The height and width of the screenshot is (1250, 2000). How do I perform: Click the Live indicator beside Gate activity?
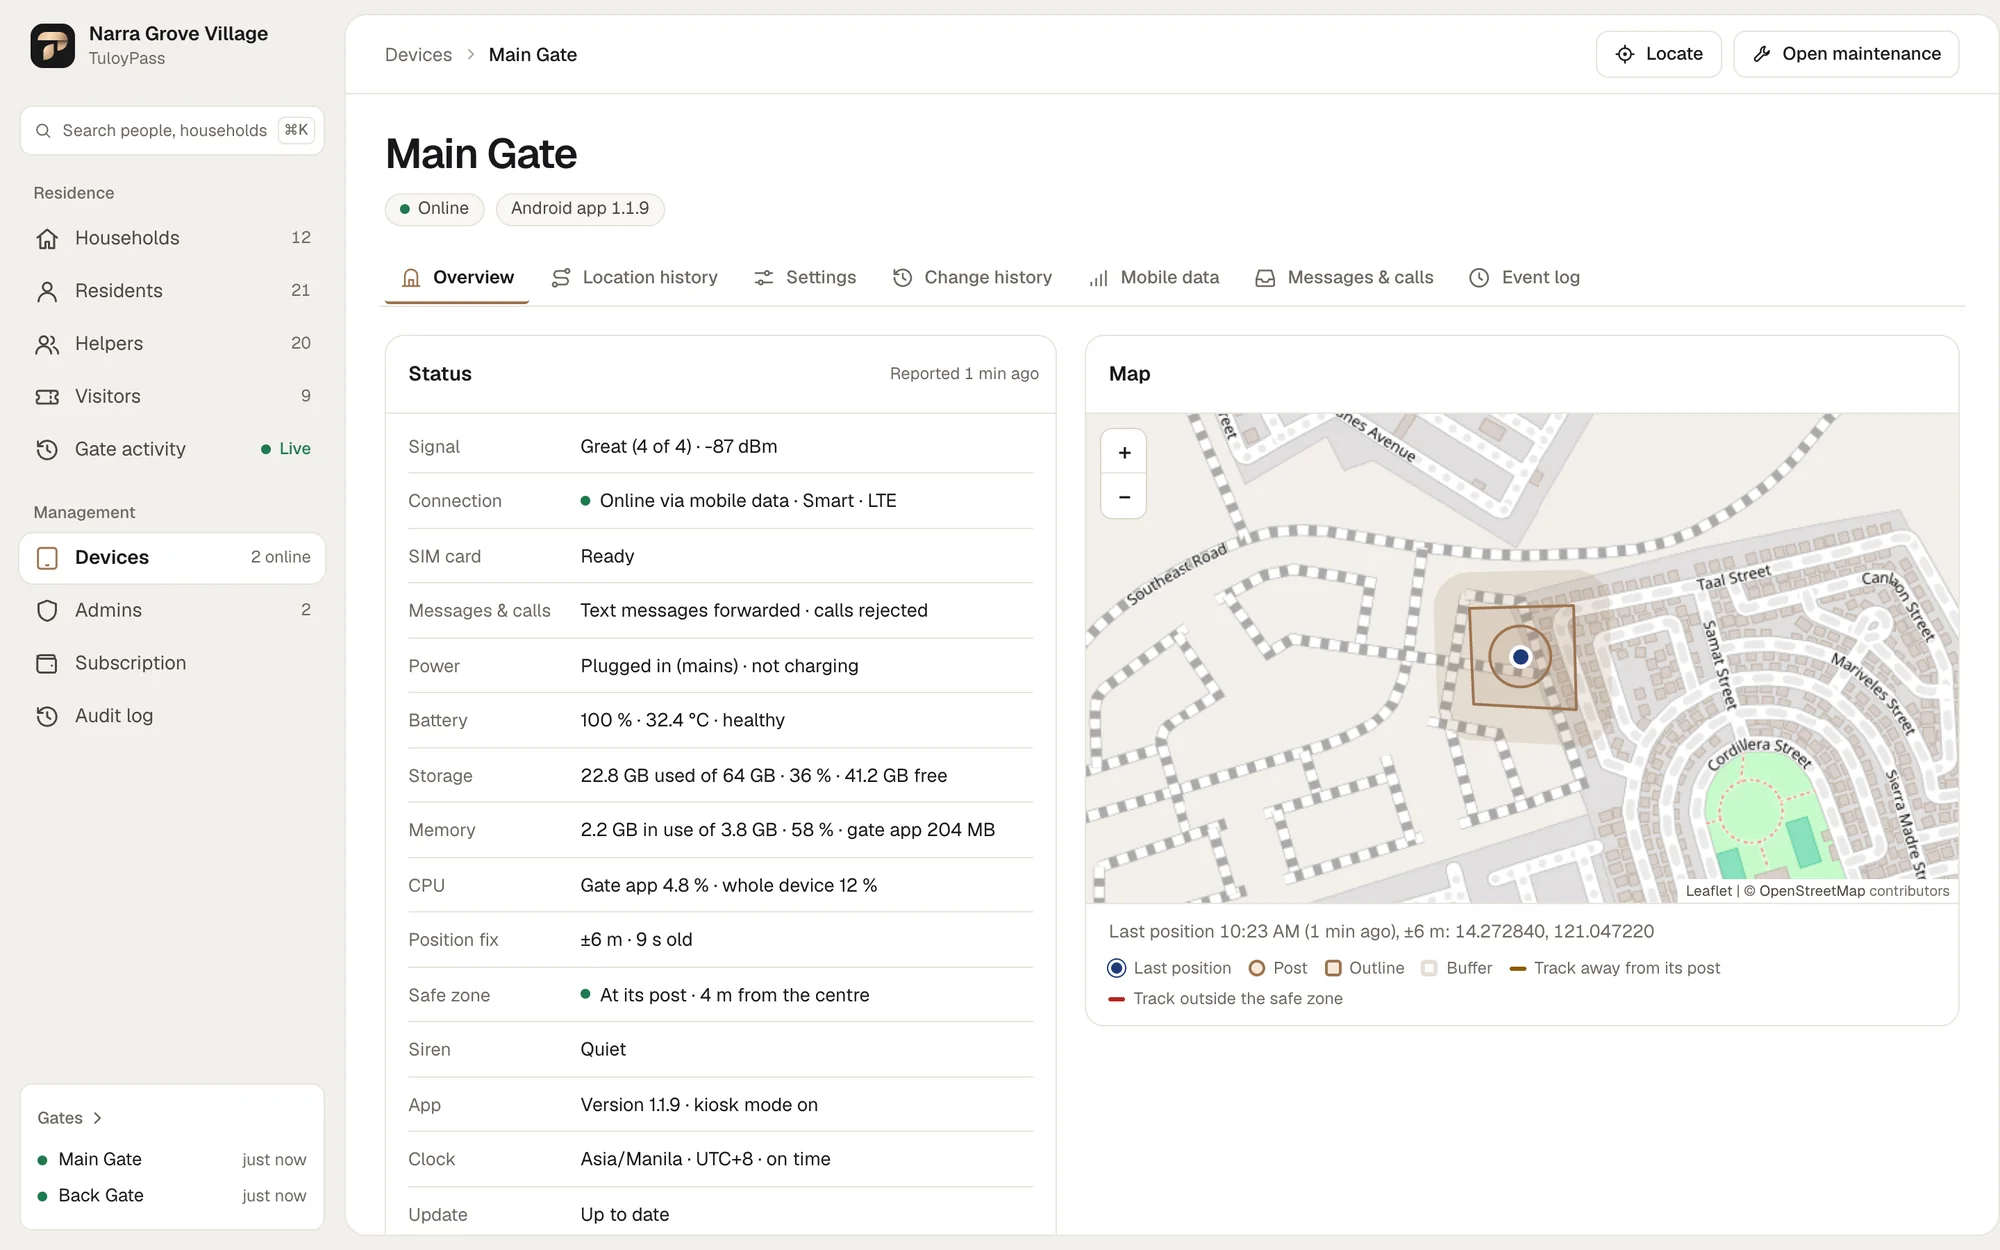(x=286, y=449)
